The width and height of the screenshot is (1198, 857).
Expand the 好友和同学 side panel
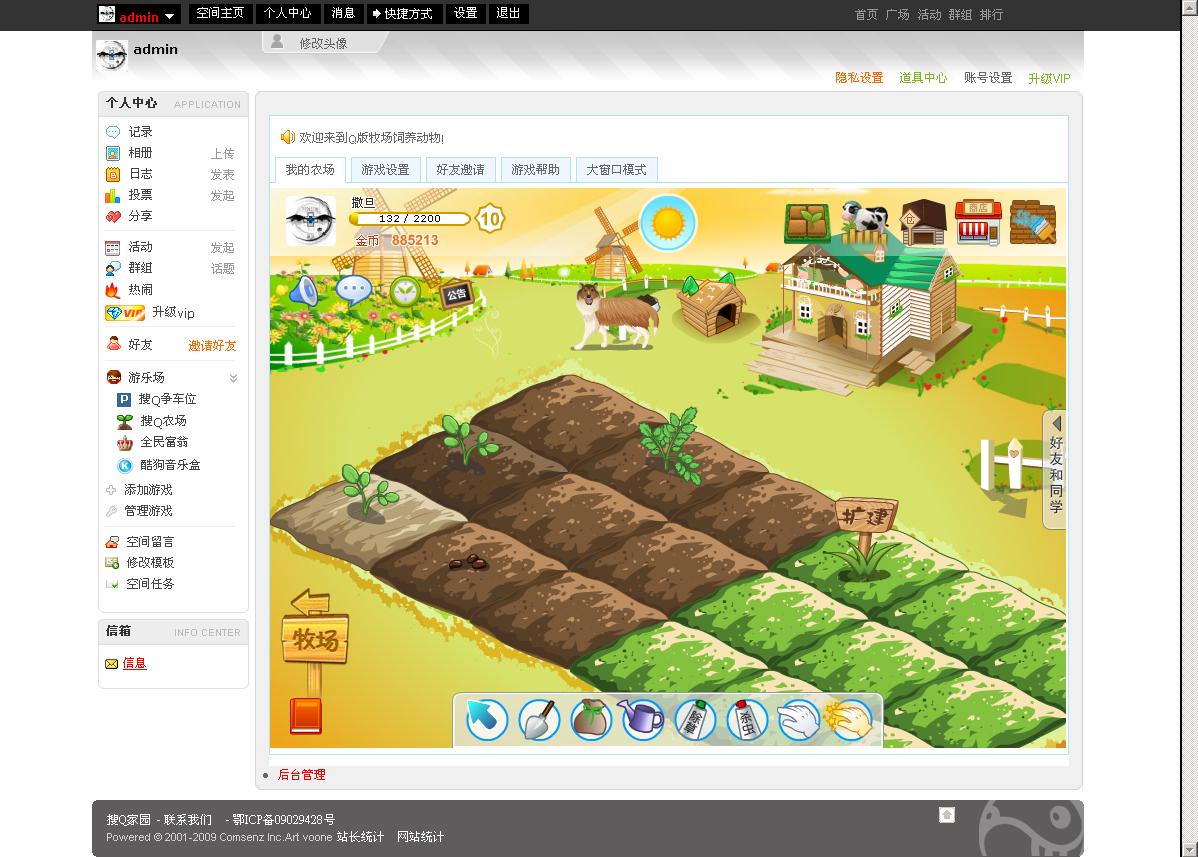(1055, 469)
